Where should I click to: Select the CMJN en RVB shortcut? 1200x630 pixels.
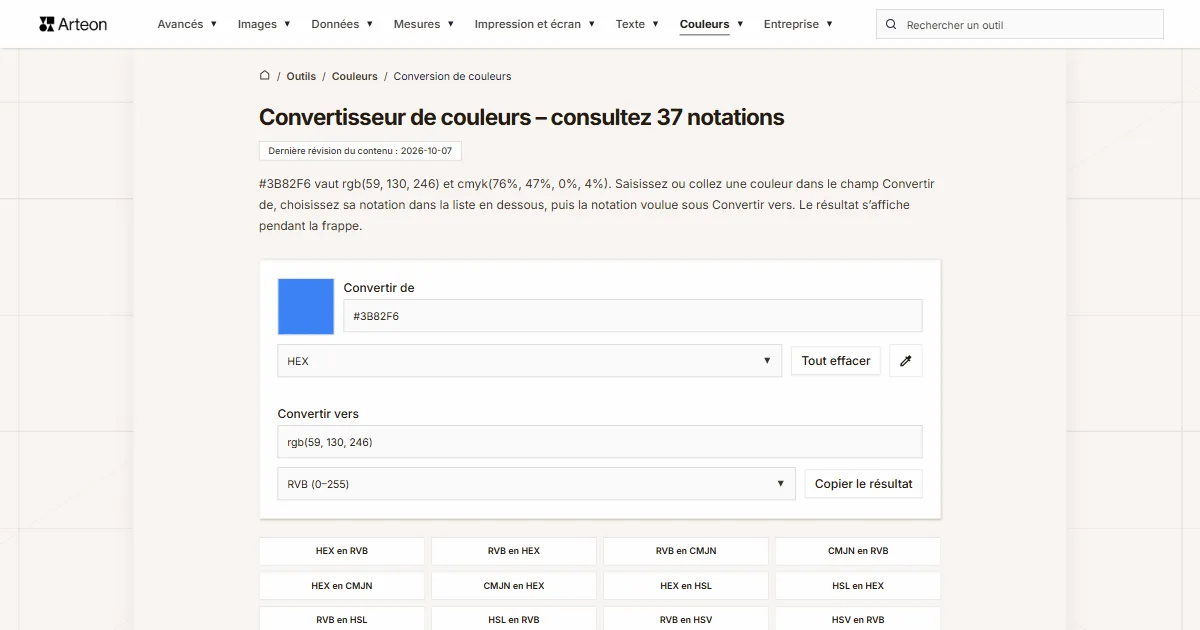tap(858, 551)
